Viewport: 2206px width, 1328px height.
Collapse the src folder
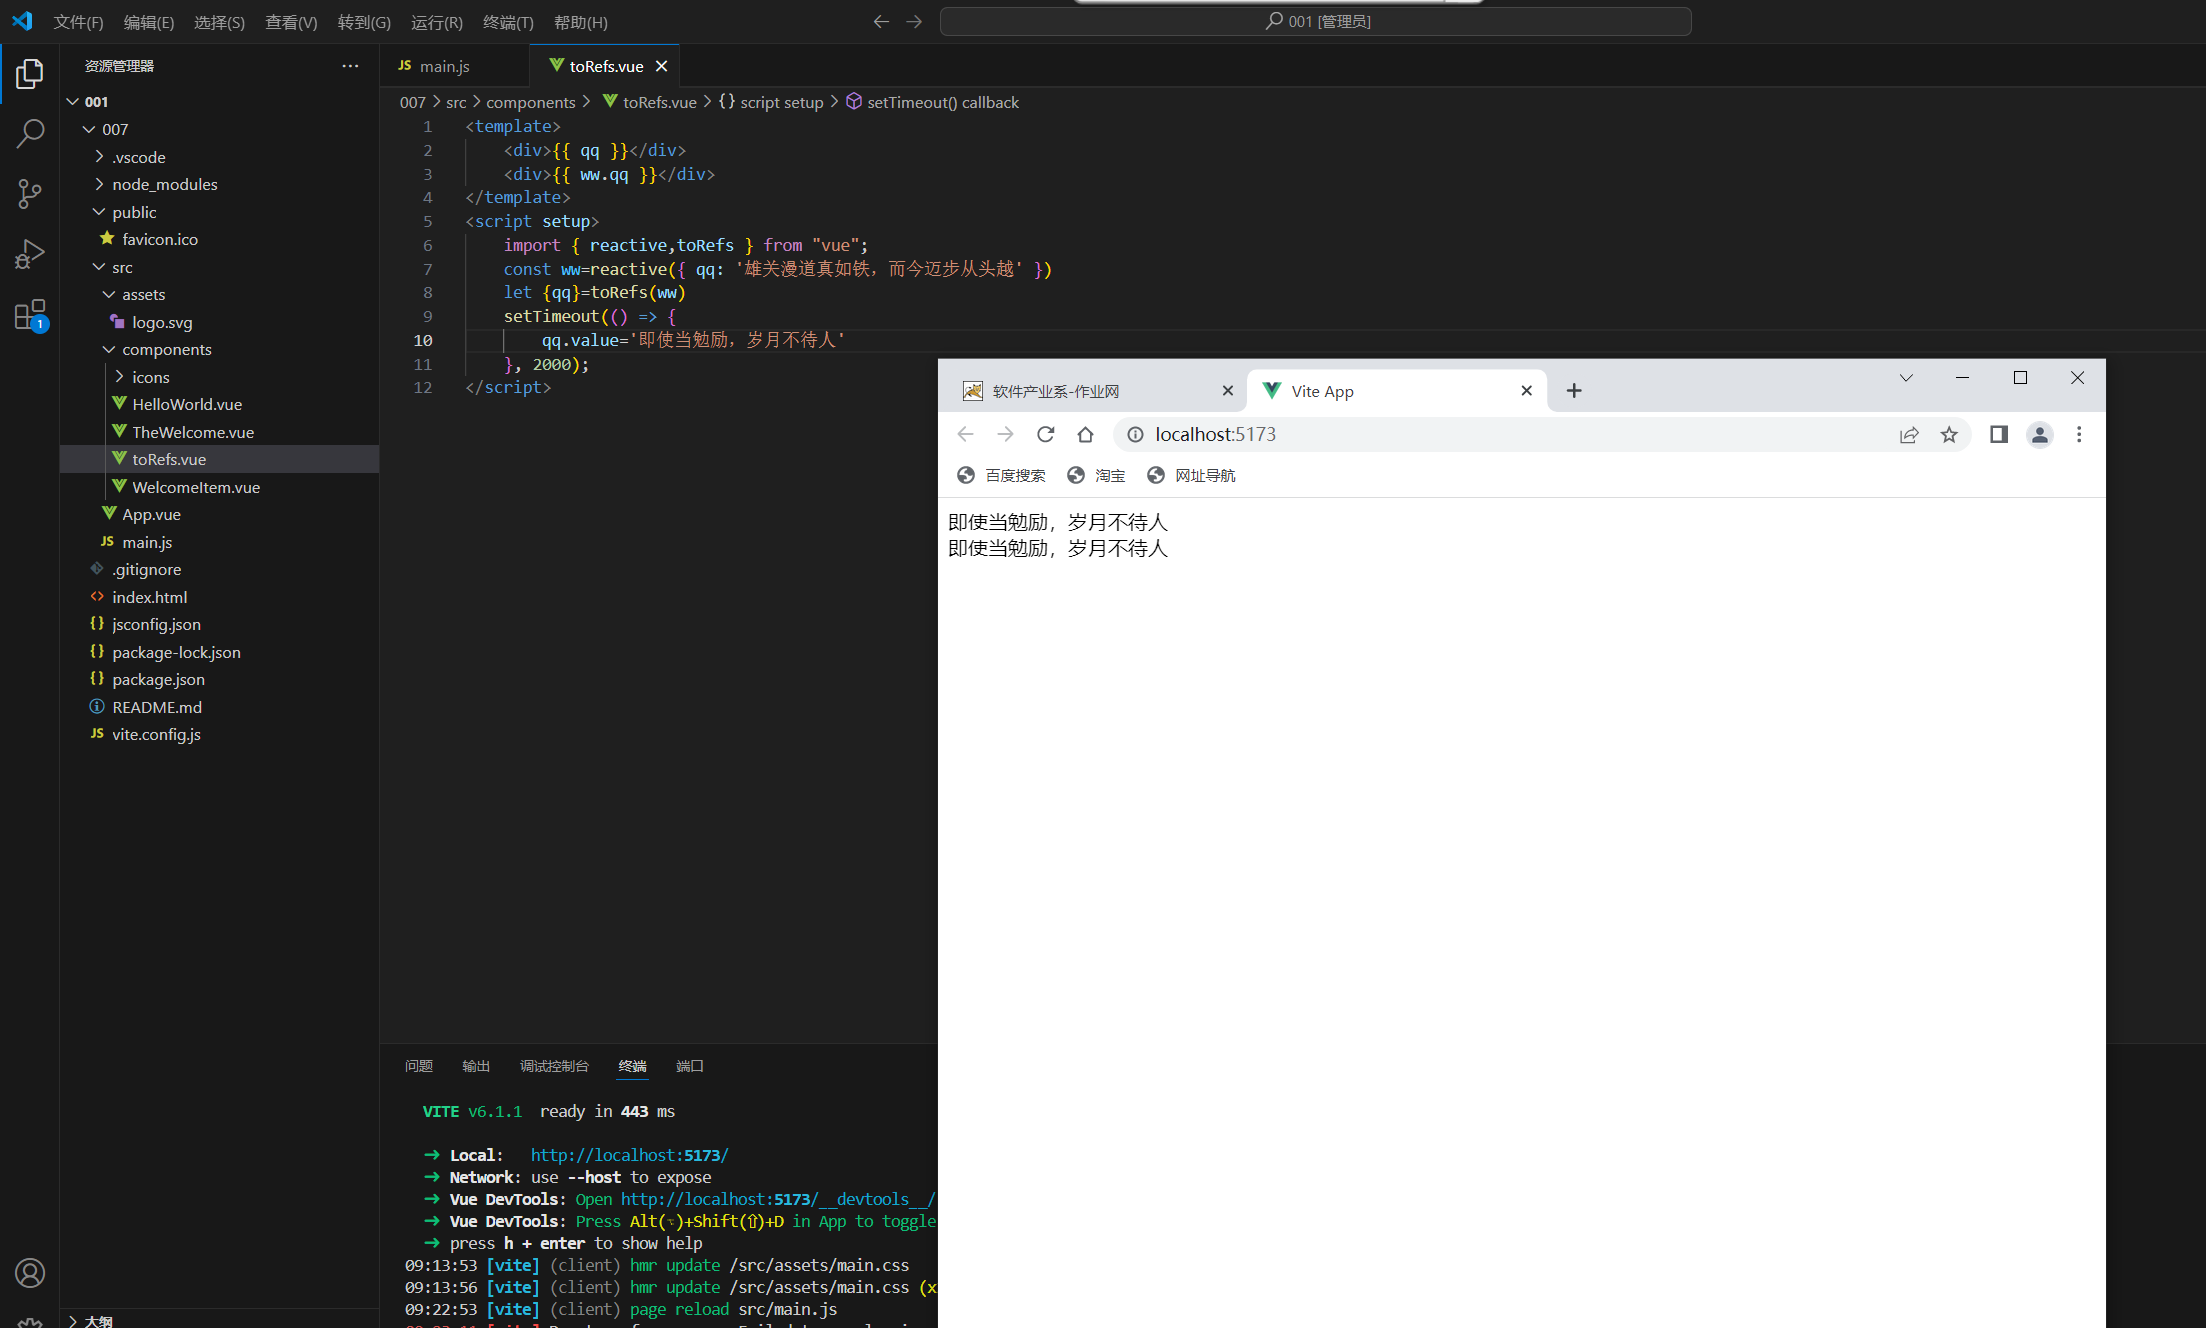(x=99, y=267)
